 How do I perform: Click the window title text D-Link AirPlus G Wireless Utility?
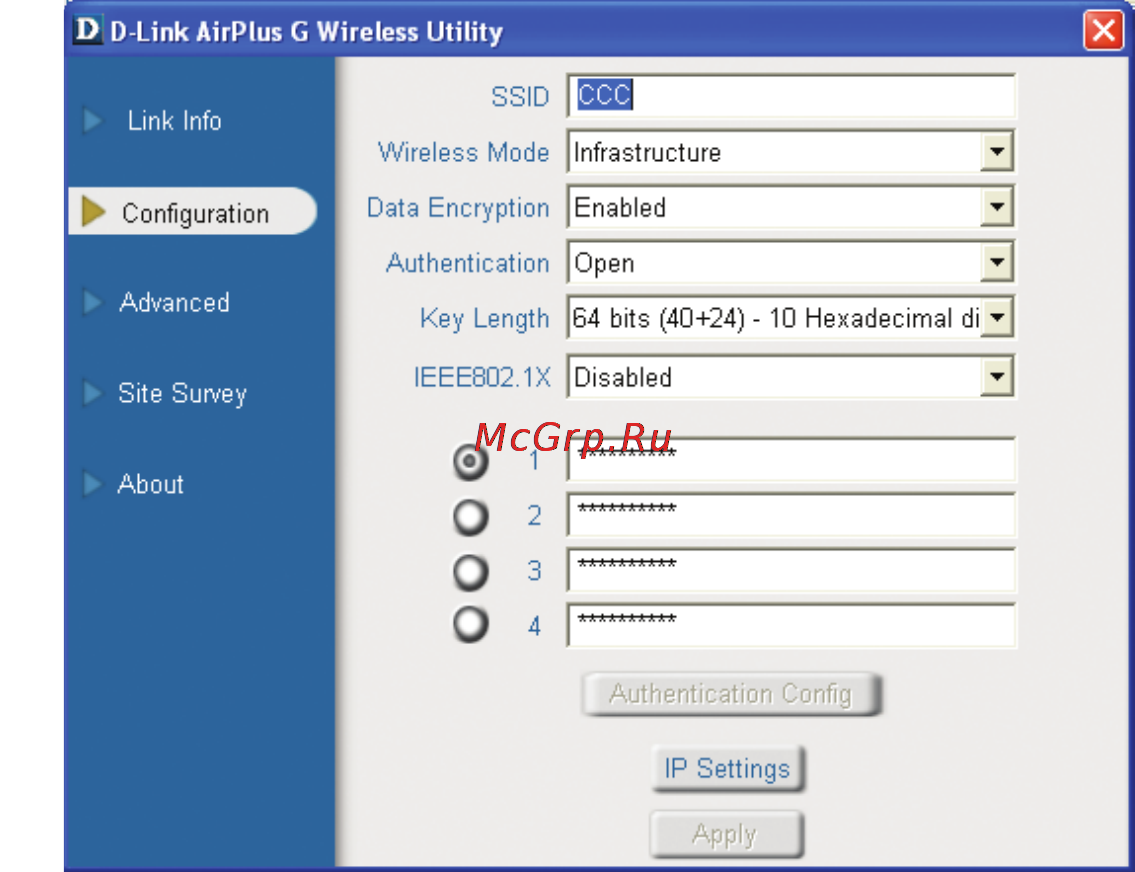[306, 32]
